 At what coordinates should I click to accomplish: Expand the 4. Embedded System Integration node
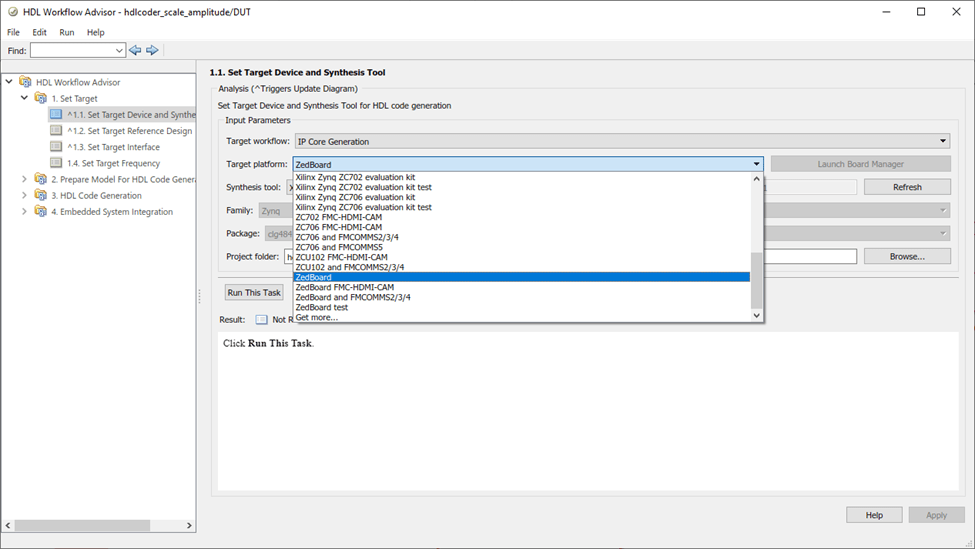pos(24,211)
